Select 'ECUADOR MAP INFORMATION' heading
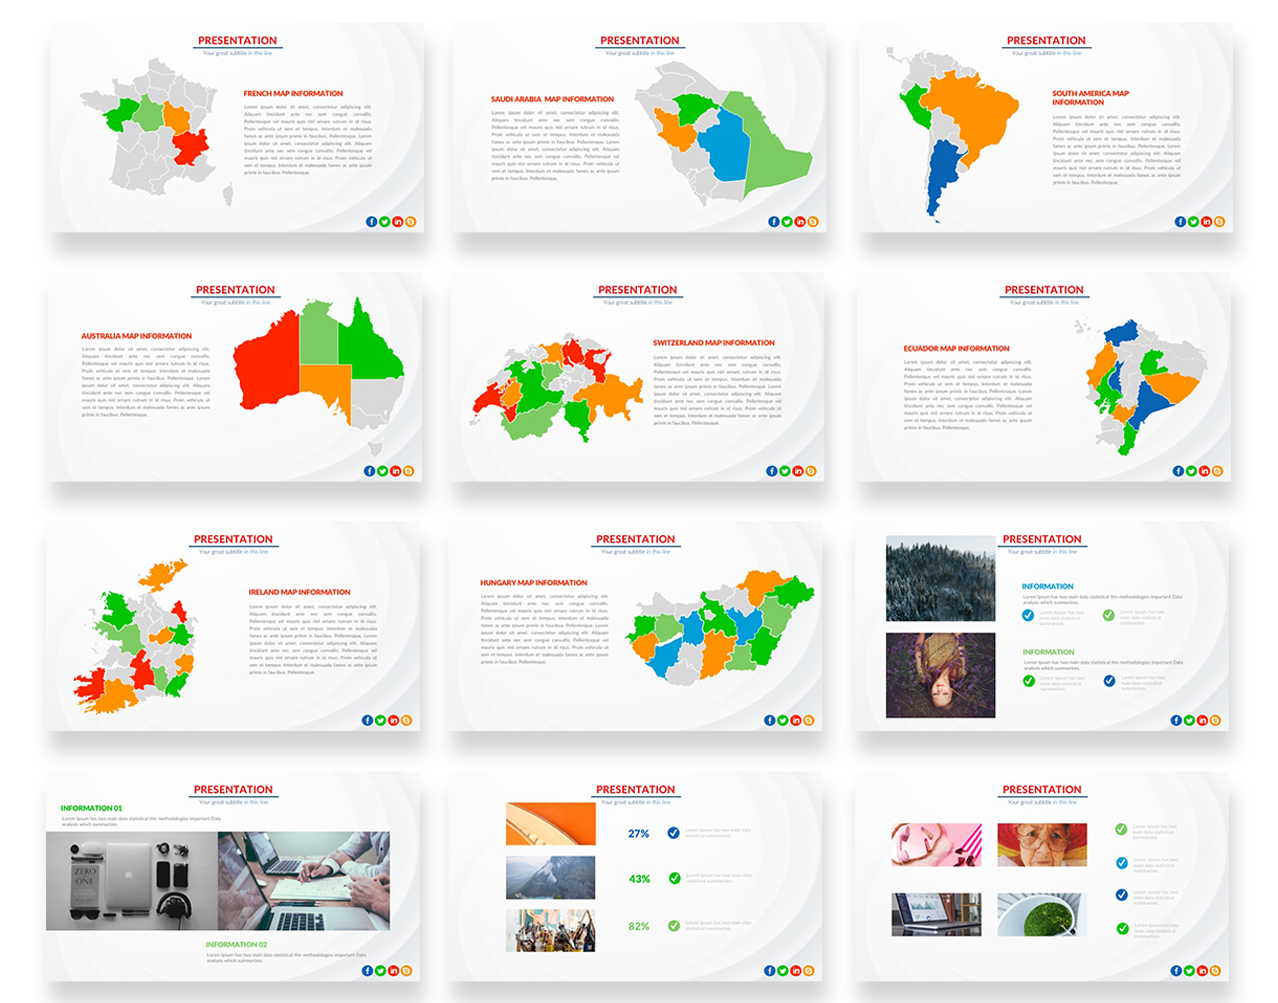The image size is (1278, 1003). click(x=957, y=348)
